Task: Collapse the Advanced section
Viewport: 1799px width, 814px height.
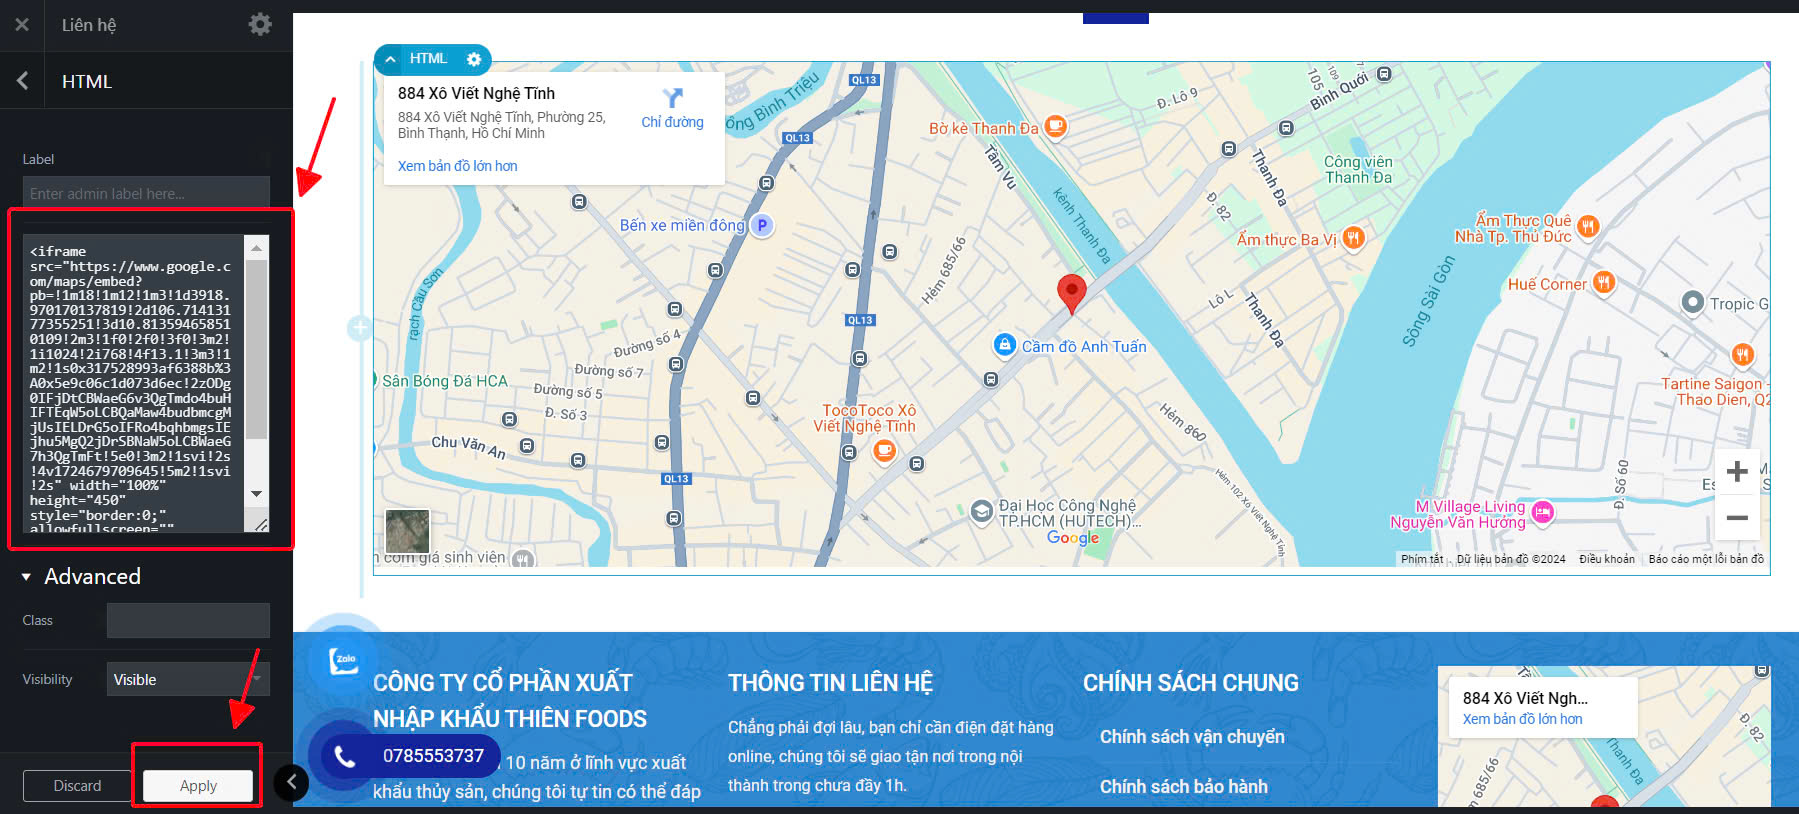Action: 27,577
